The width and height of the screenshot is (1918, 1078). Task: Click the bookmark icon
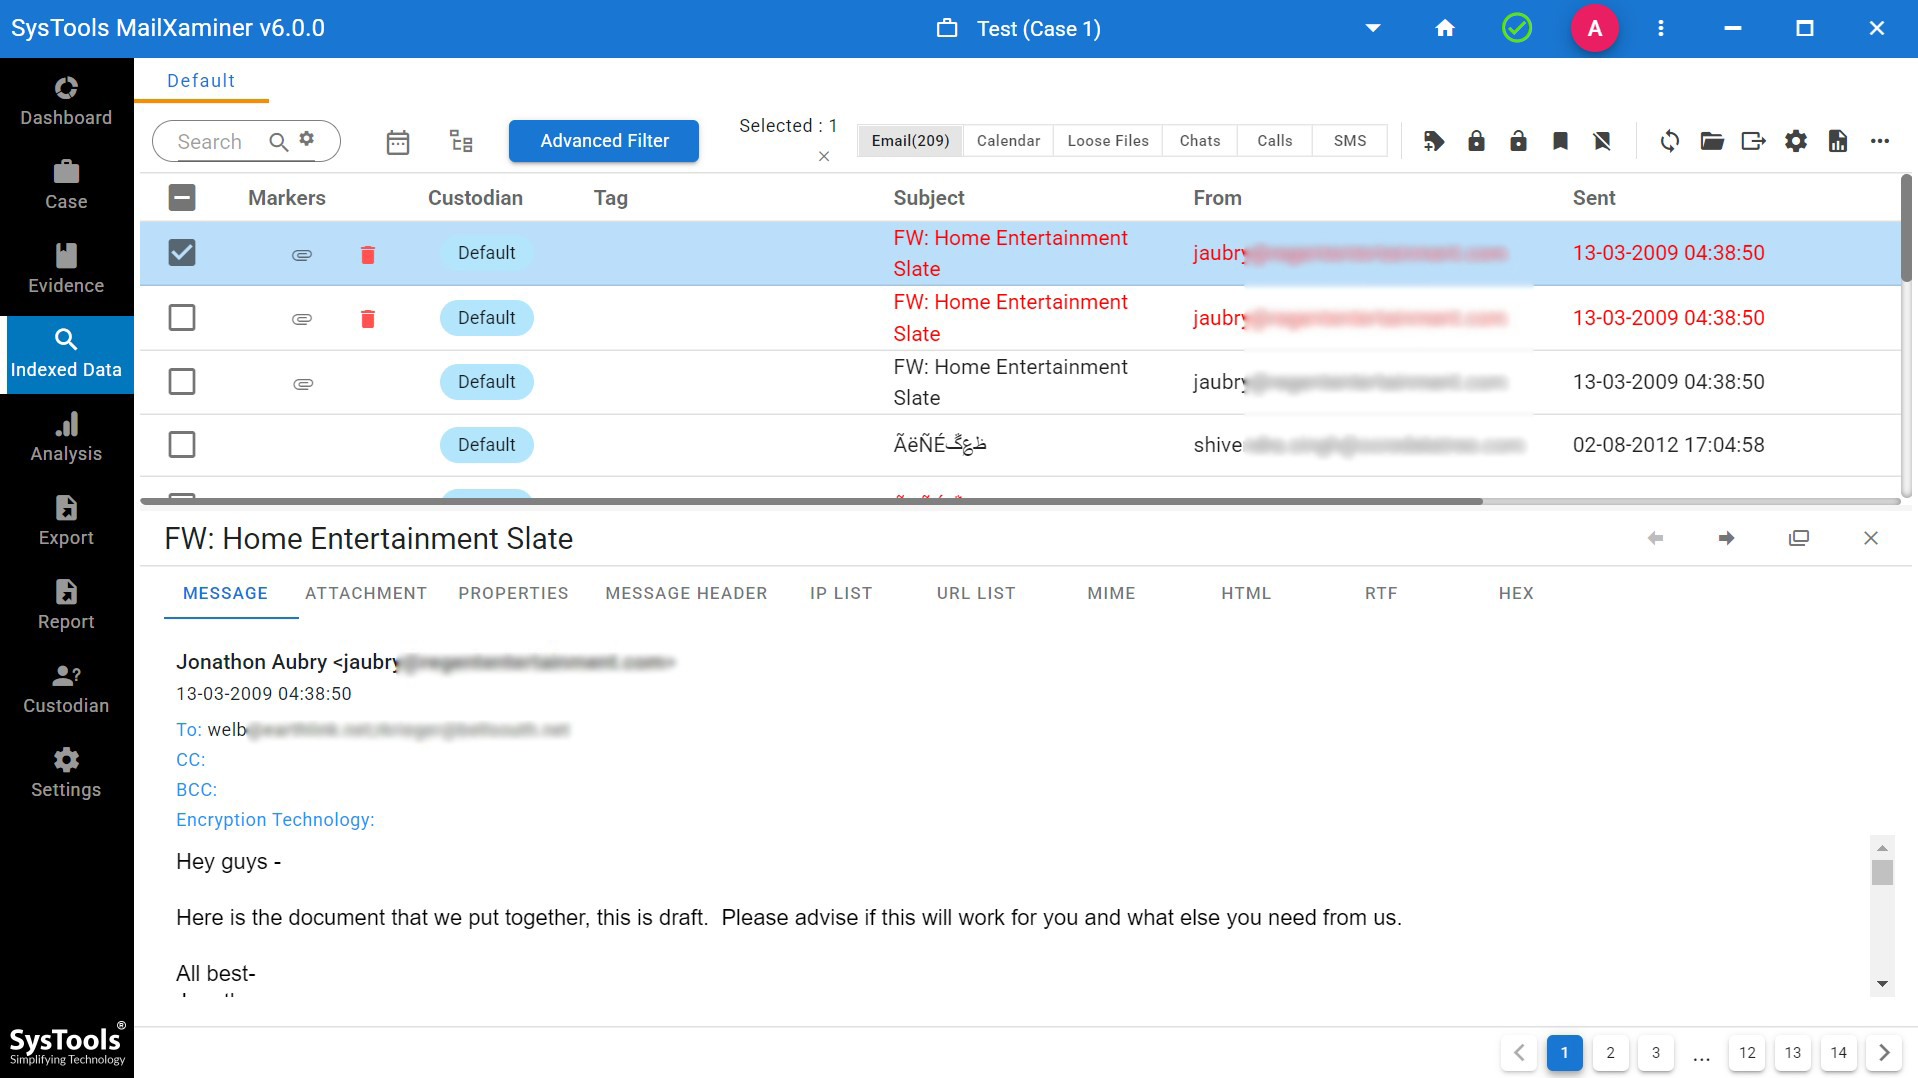(1560, 141)
